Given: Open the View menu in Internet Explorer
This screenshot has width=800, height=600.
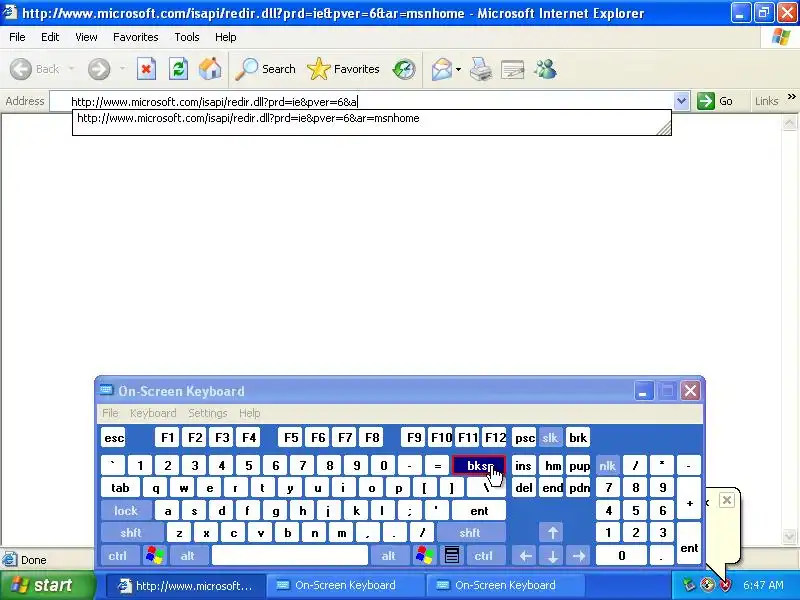Looking at the screenshot, I should pyautogui.click(x=86, y=37).
